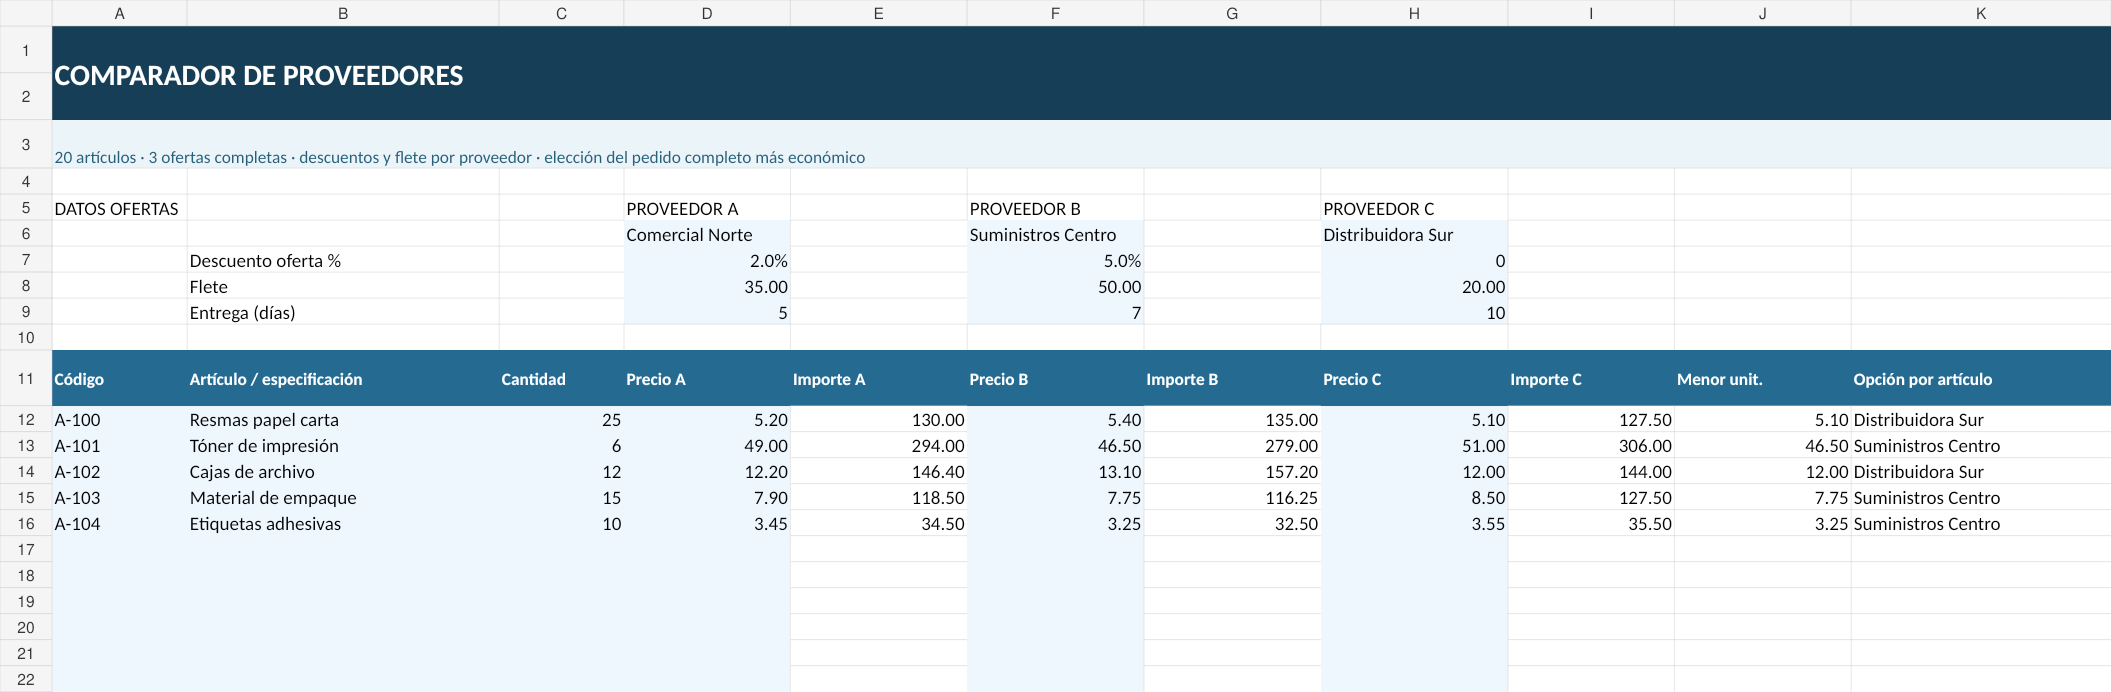Select the 'Cajas de archivo' cell
The width and height of the screenshot is (2111, 692).
343,471
